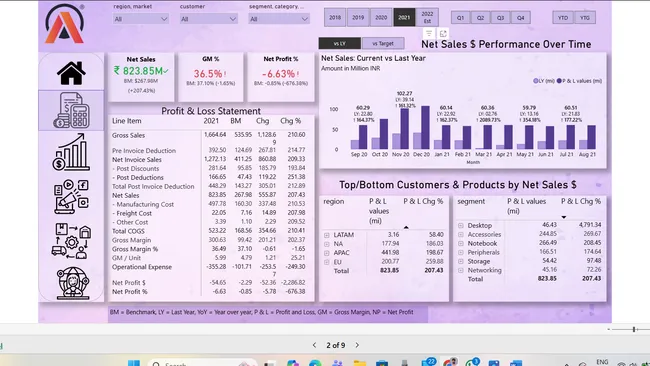Expand the APAC region row
The width and height of the screenshot is (650, 366).
tap(327, 253)
